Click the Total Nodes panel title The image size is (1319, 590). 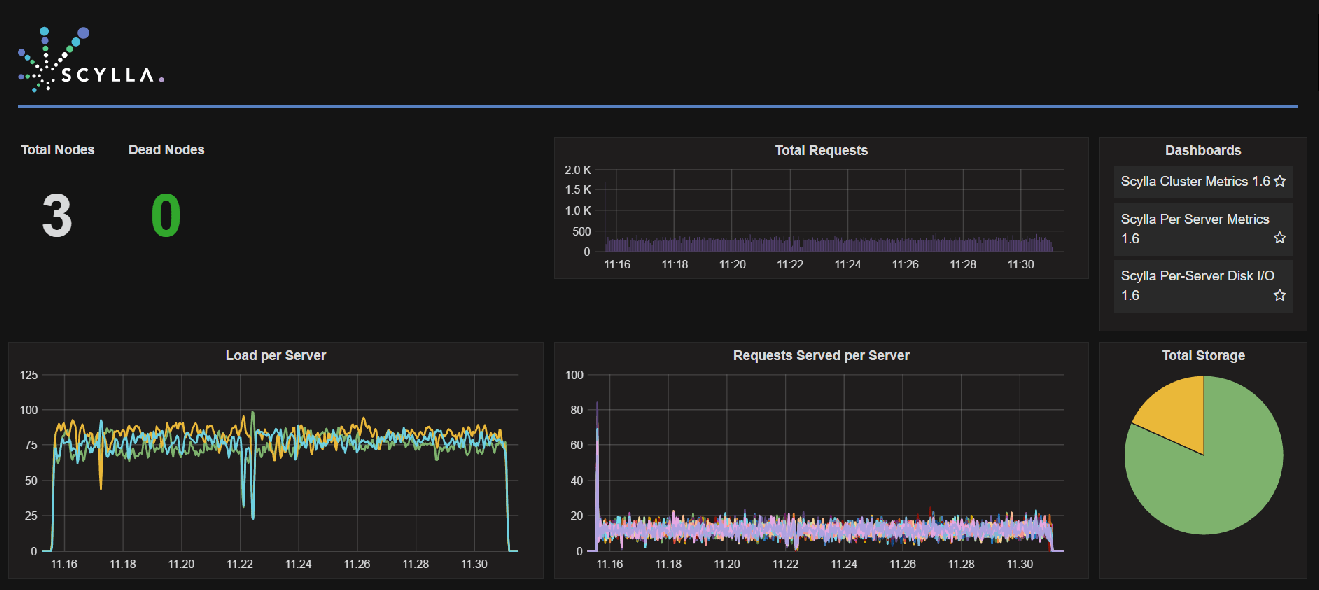pyautogui.click(x=58, y=150)
